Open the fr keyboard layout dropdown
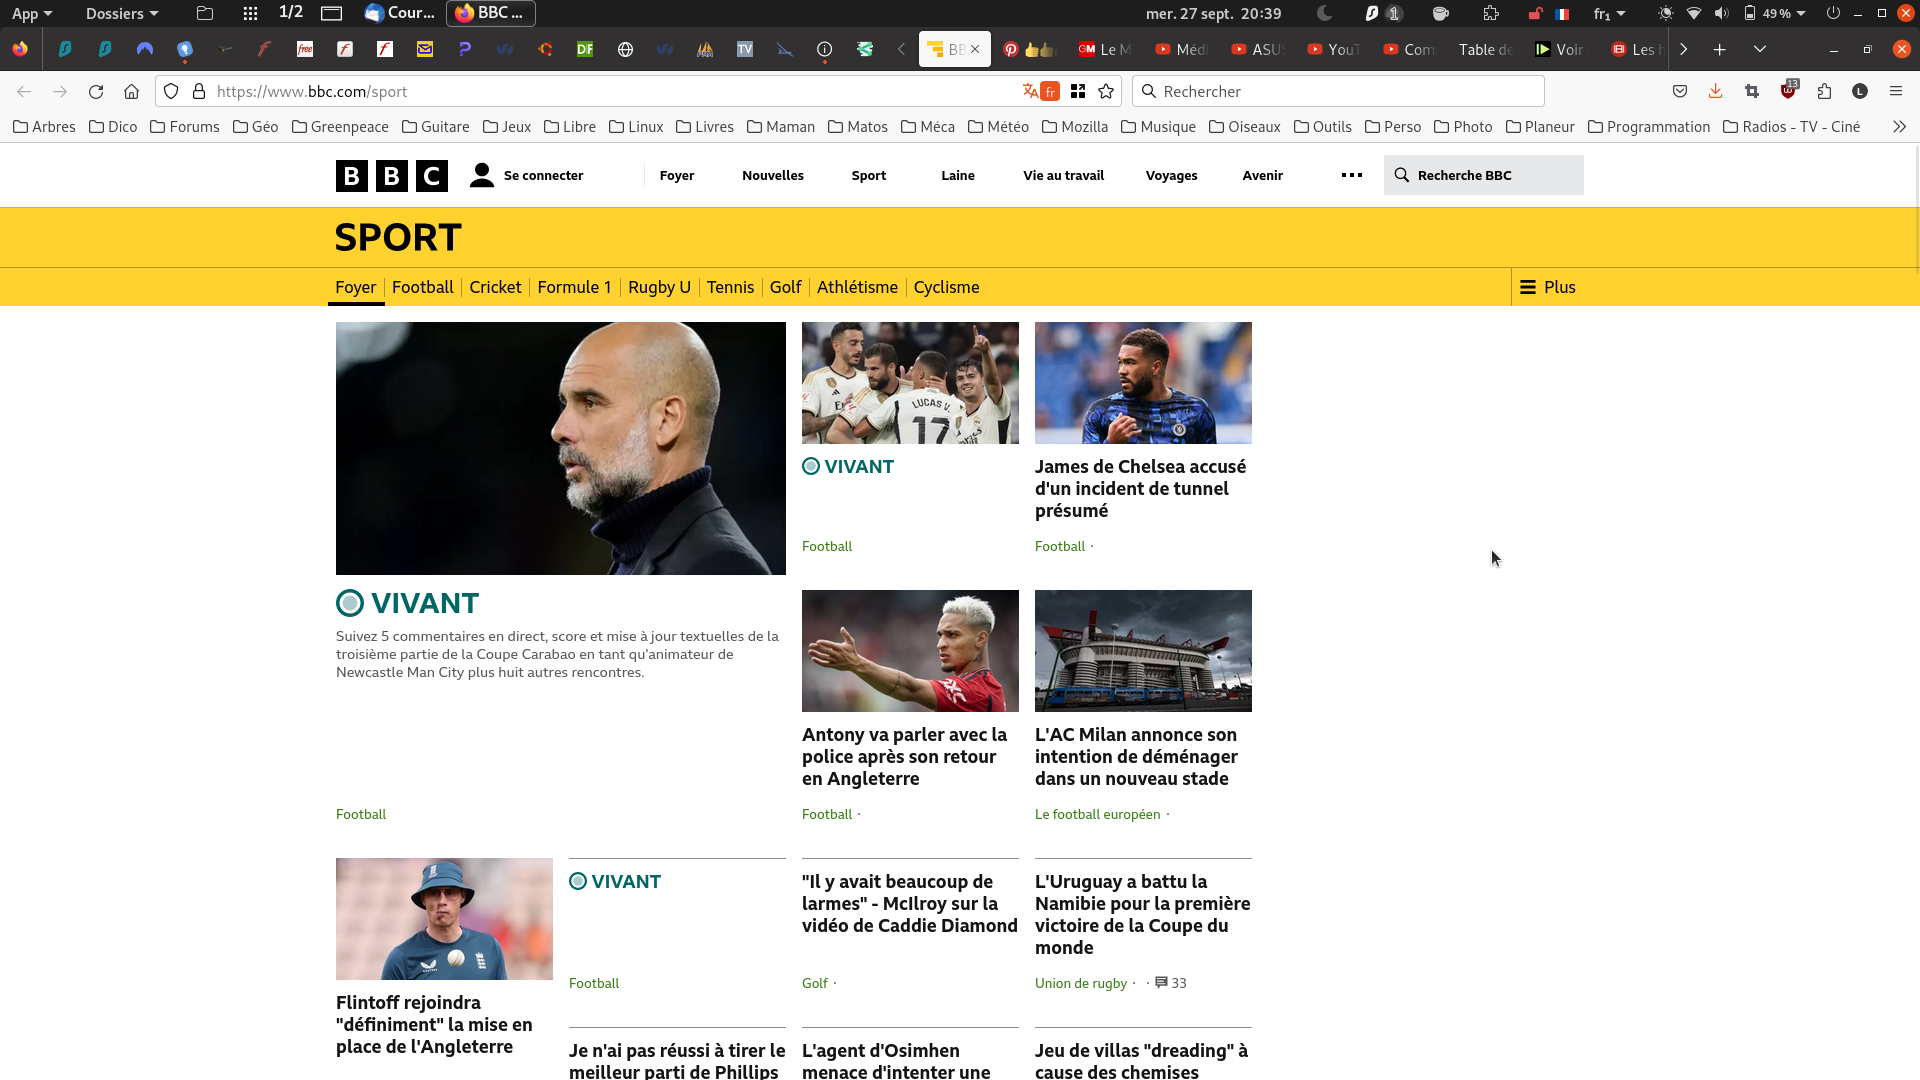The height and width of the screenshot is (1080, 1920). pos(1610,13)
